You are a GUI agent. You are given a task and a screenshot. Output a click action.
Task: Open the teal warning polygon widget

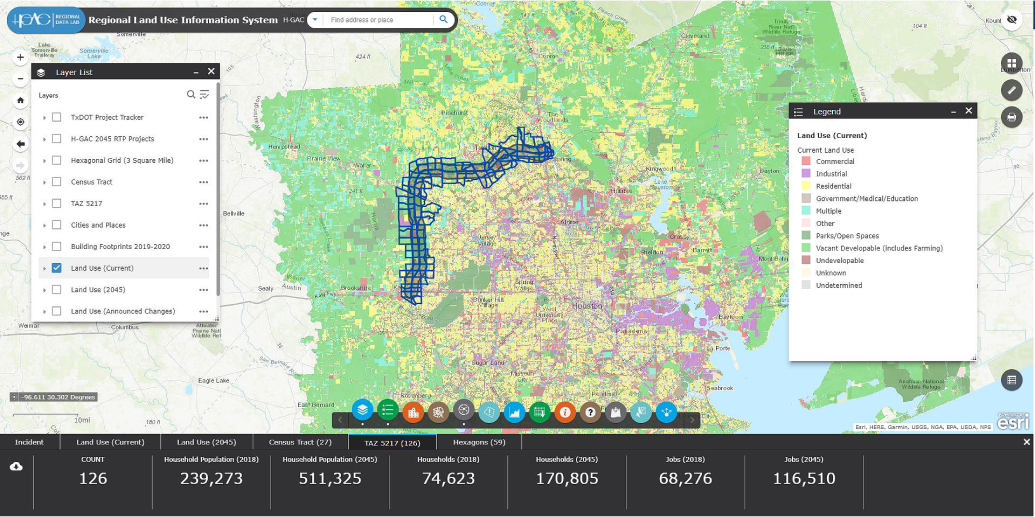click(x=488, y=413)
